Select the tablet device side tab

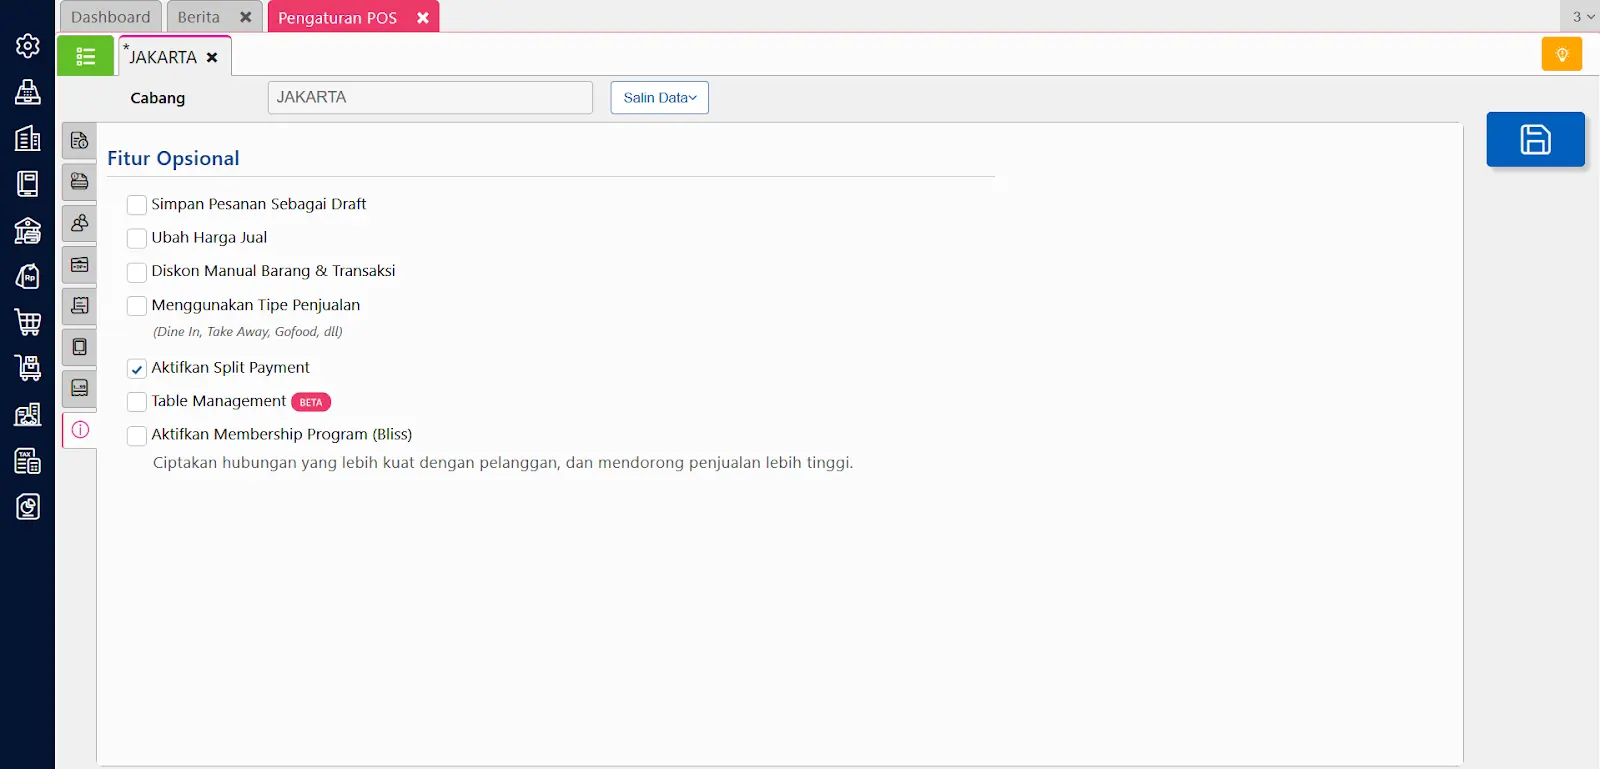[x=80, y=347]
